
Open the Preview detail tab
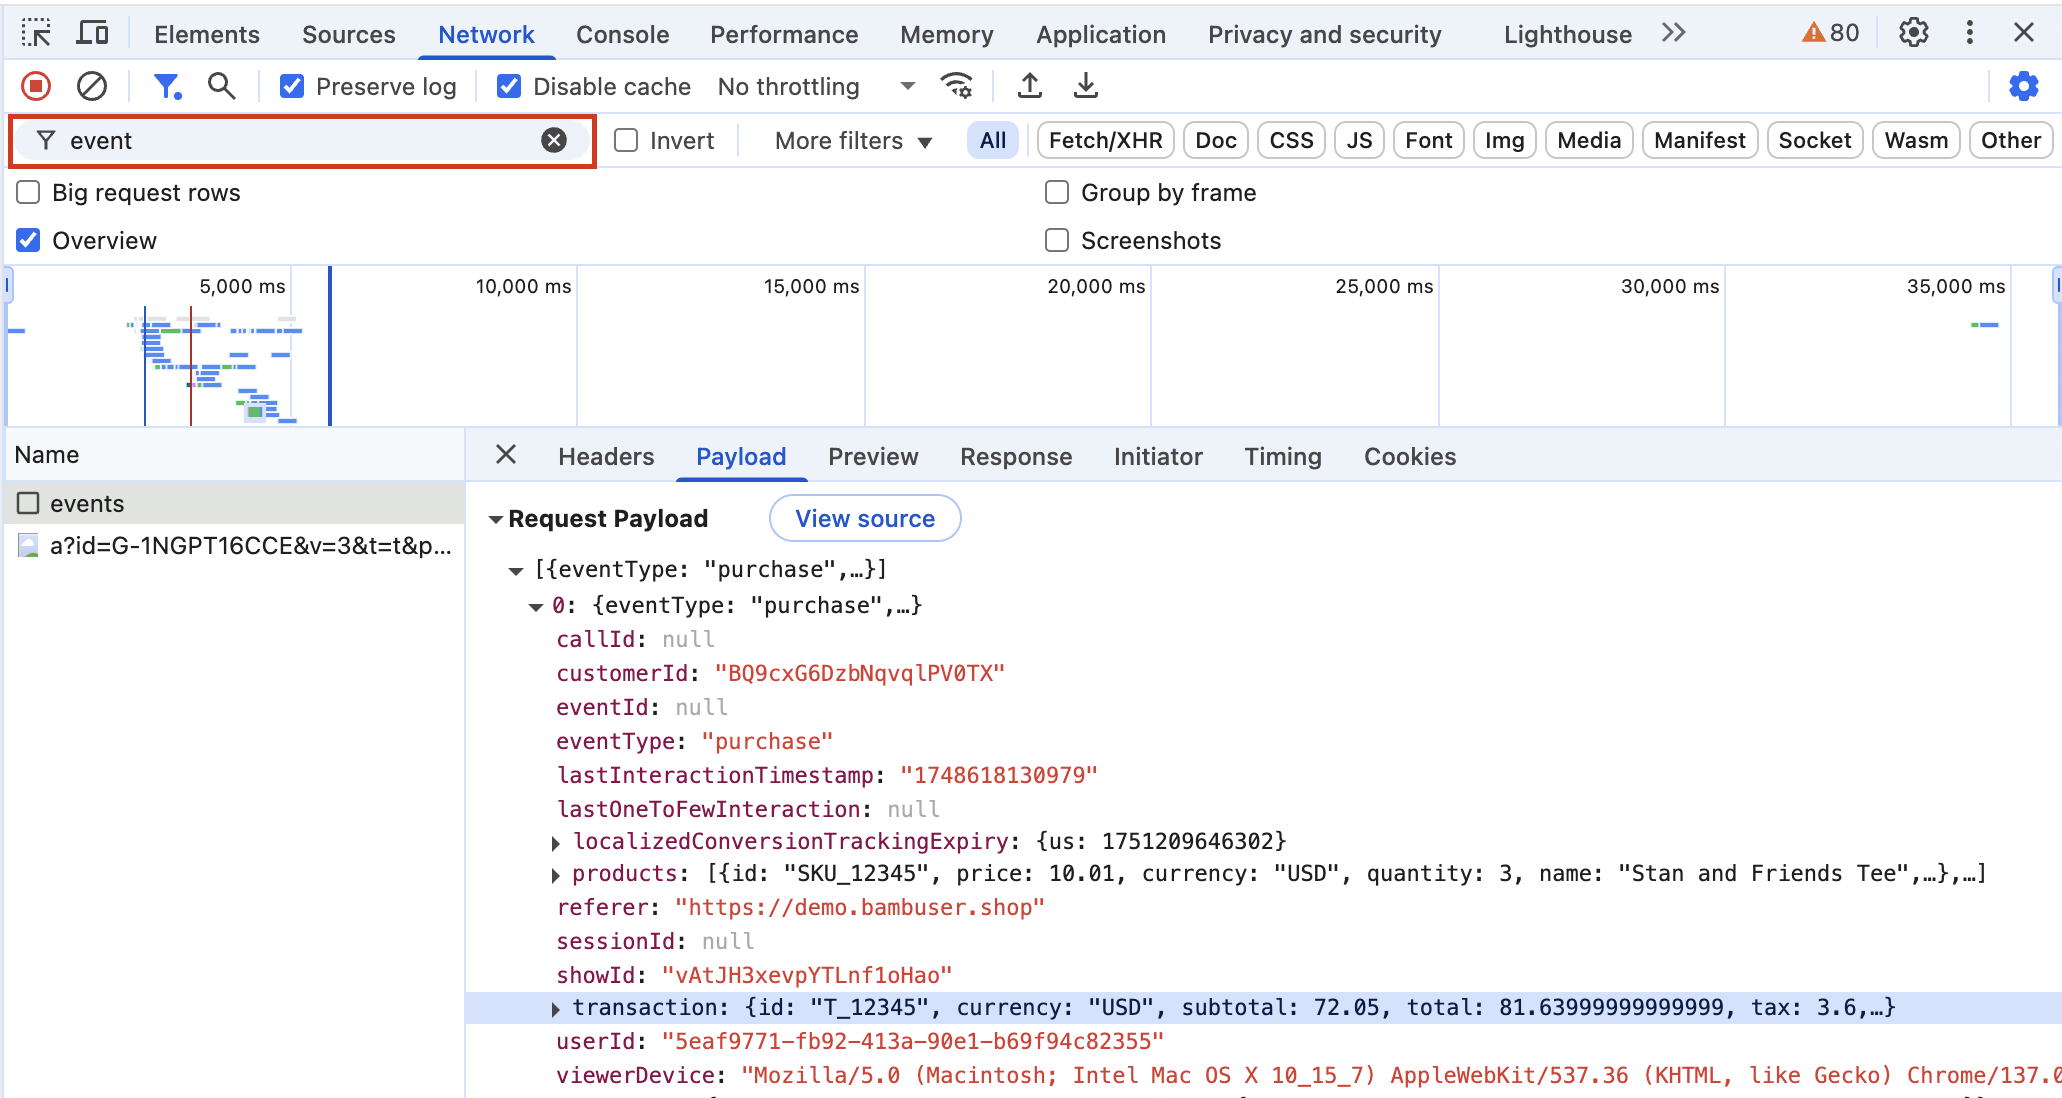coord(873,456)
